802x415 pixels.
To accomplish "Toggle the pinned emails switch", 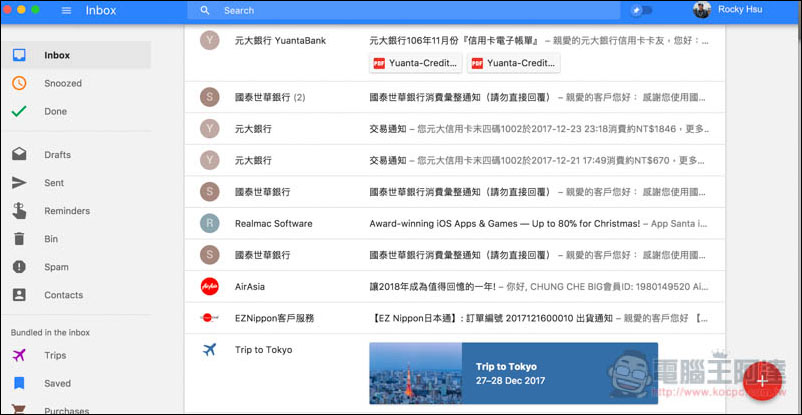I will coord(641,10).
